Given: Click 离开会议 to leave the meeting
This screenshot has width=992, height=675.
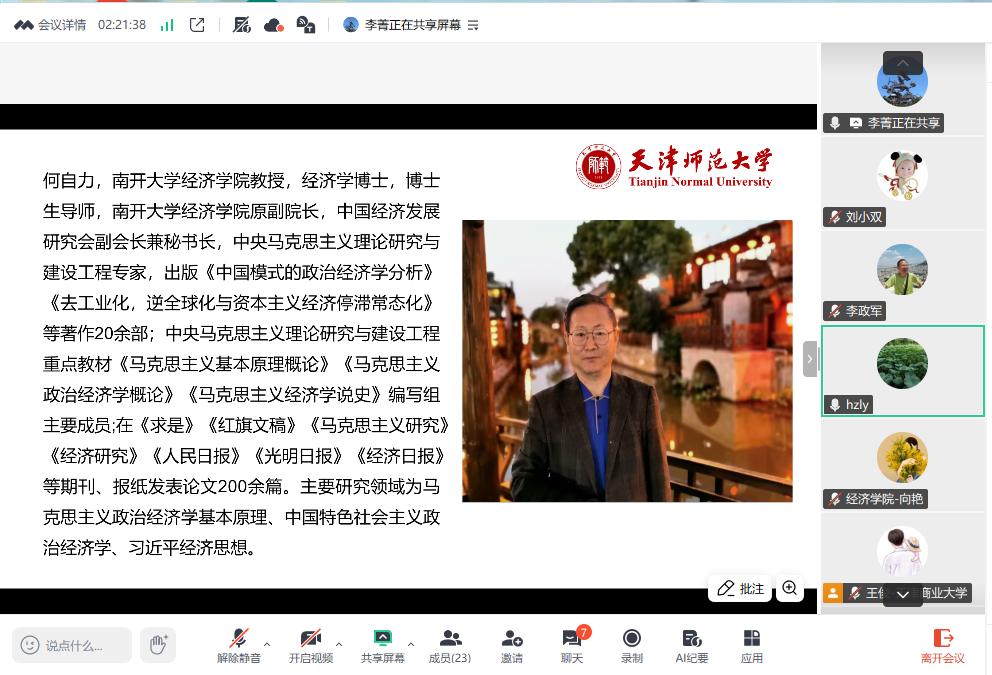Looking at the screenshot, I should pos(942,645).
